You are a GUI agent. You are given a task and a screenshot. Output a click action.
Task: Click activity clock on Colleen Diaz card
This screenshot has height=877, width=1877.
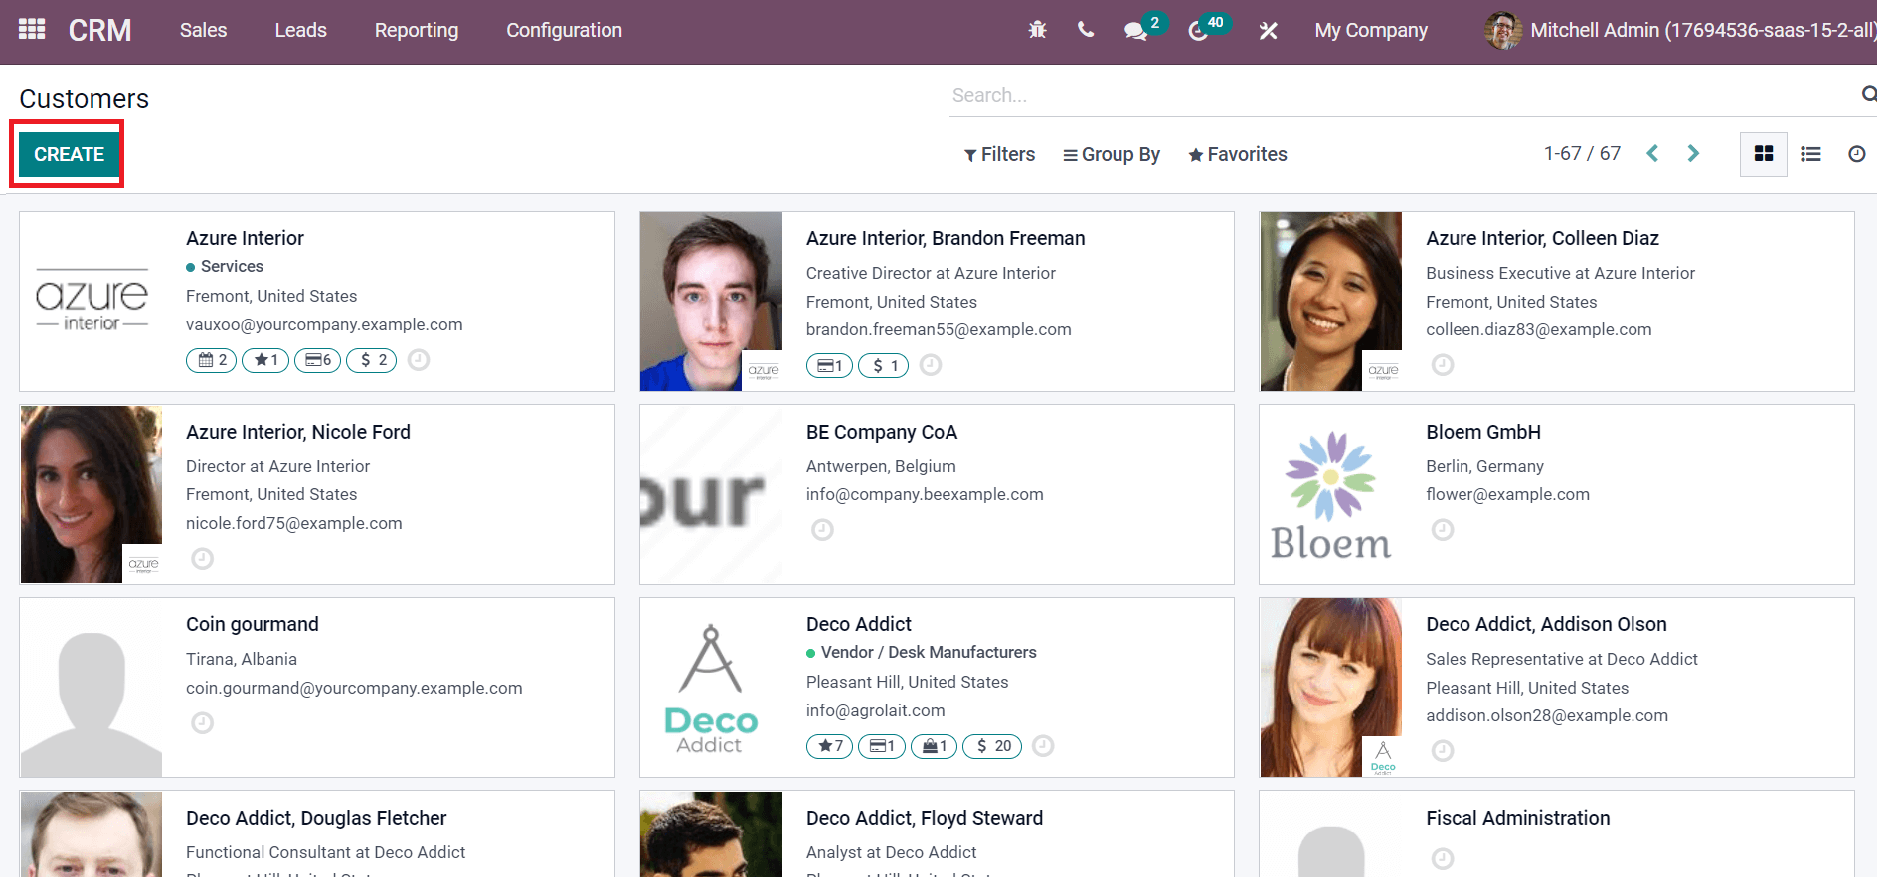[x=1443, y=365]
